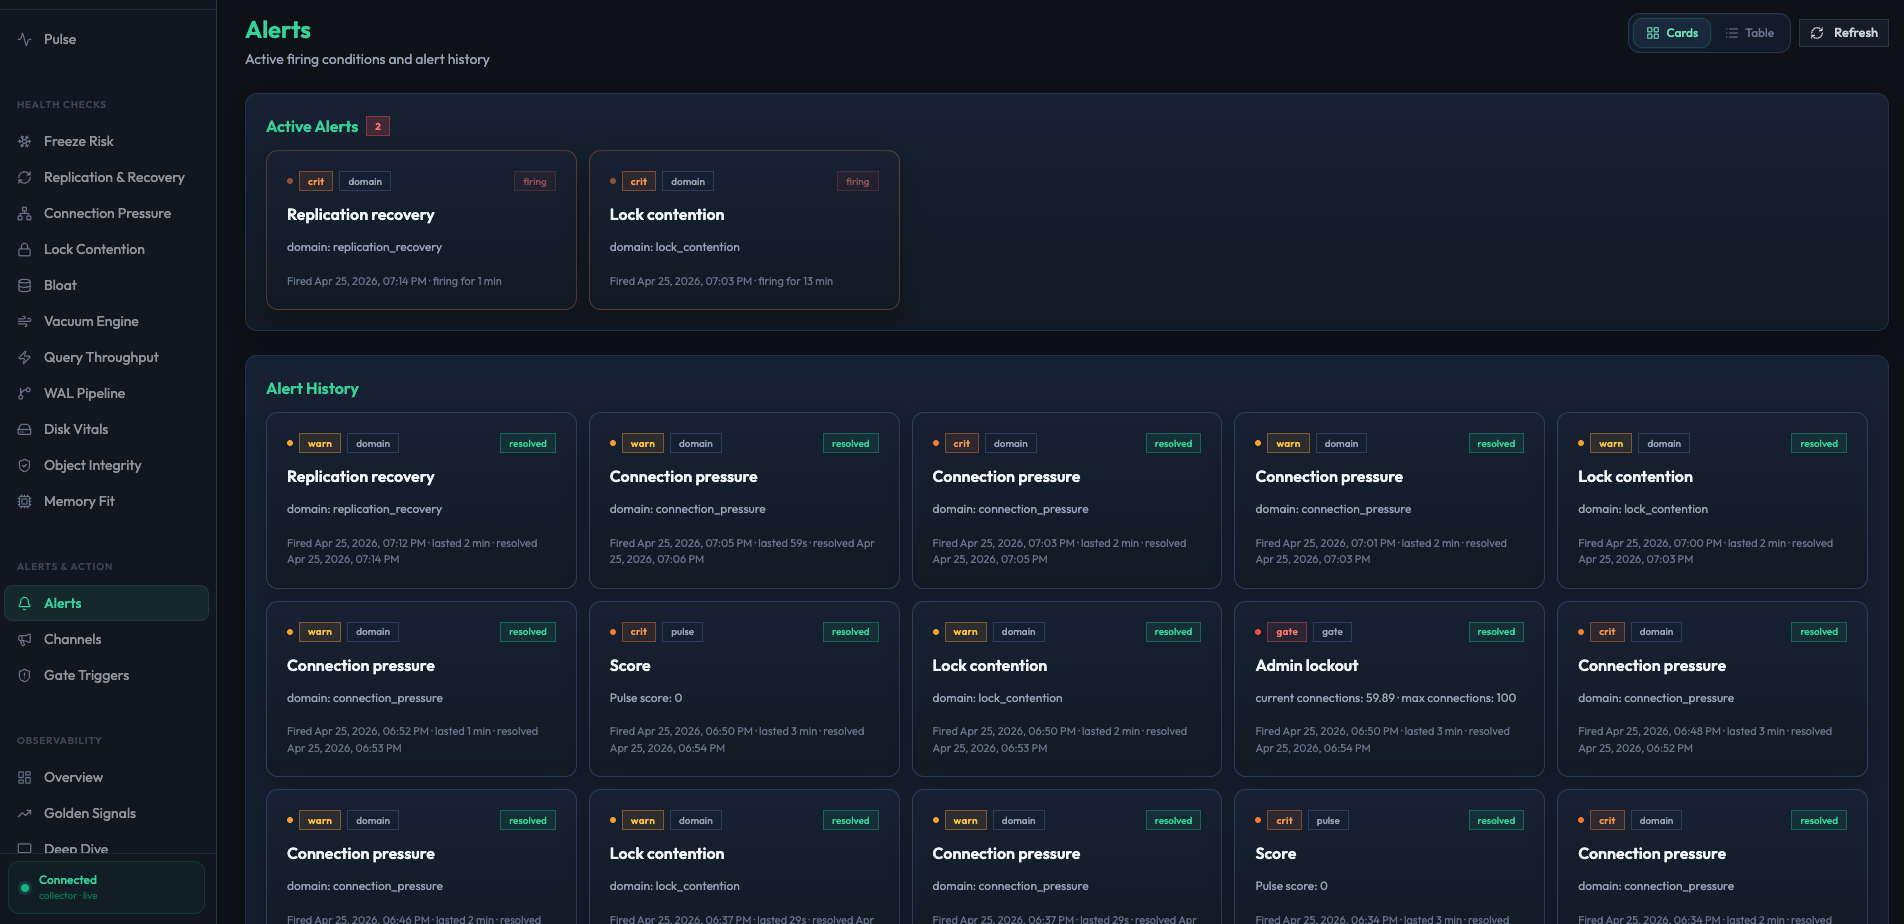Click "domain: replication_recovery" in active alert
The width and height of the screenshot is (1904, 924).
[x=364, y=247]
